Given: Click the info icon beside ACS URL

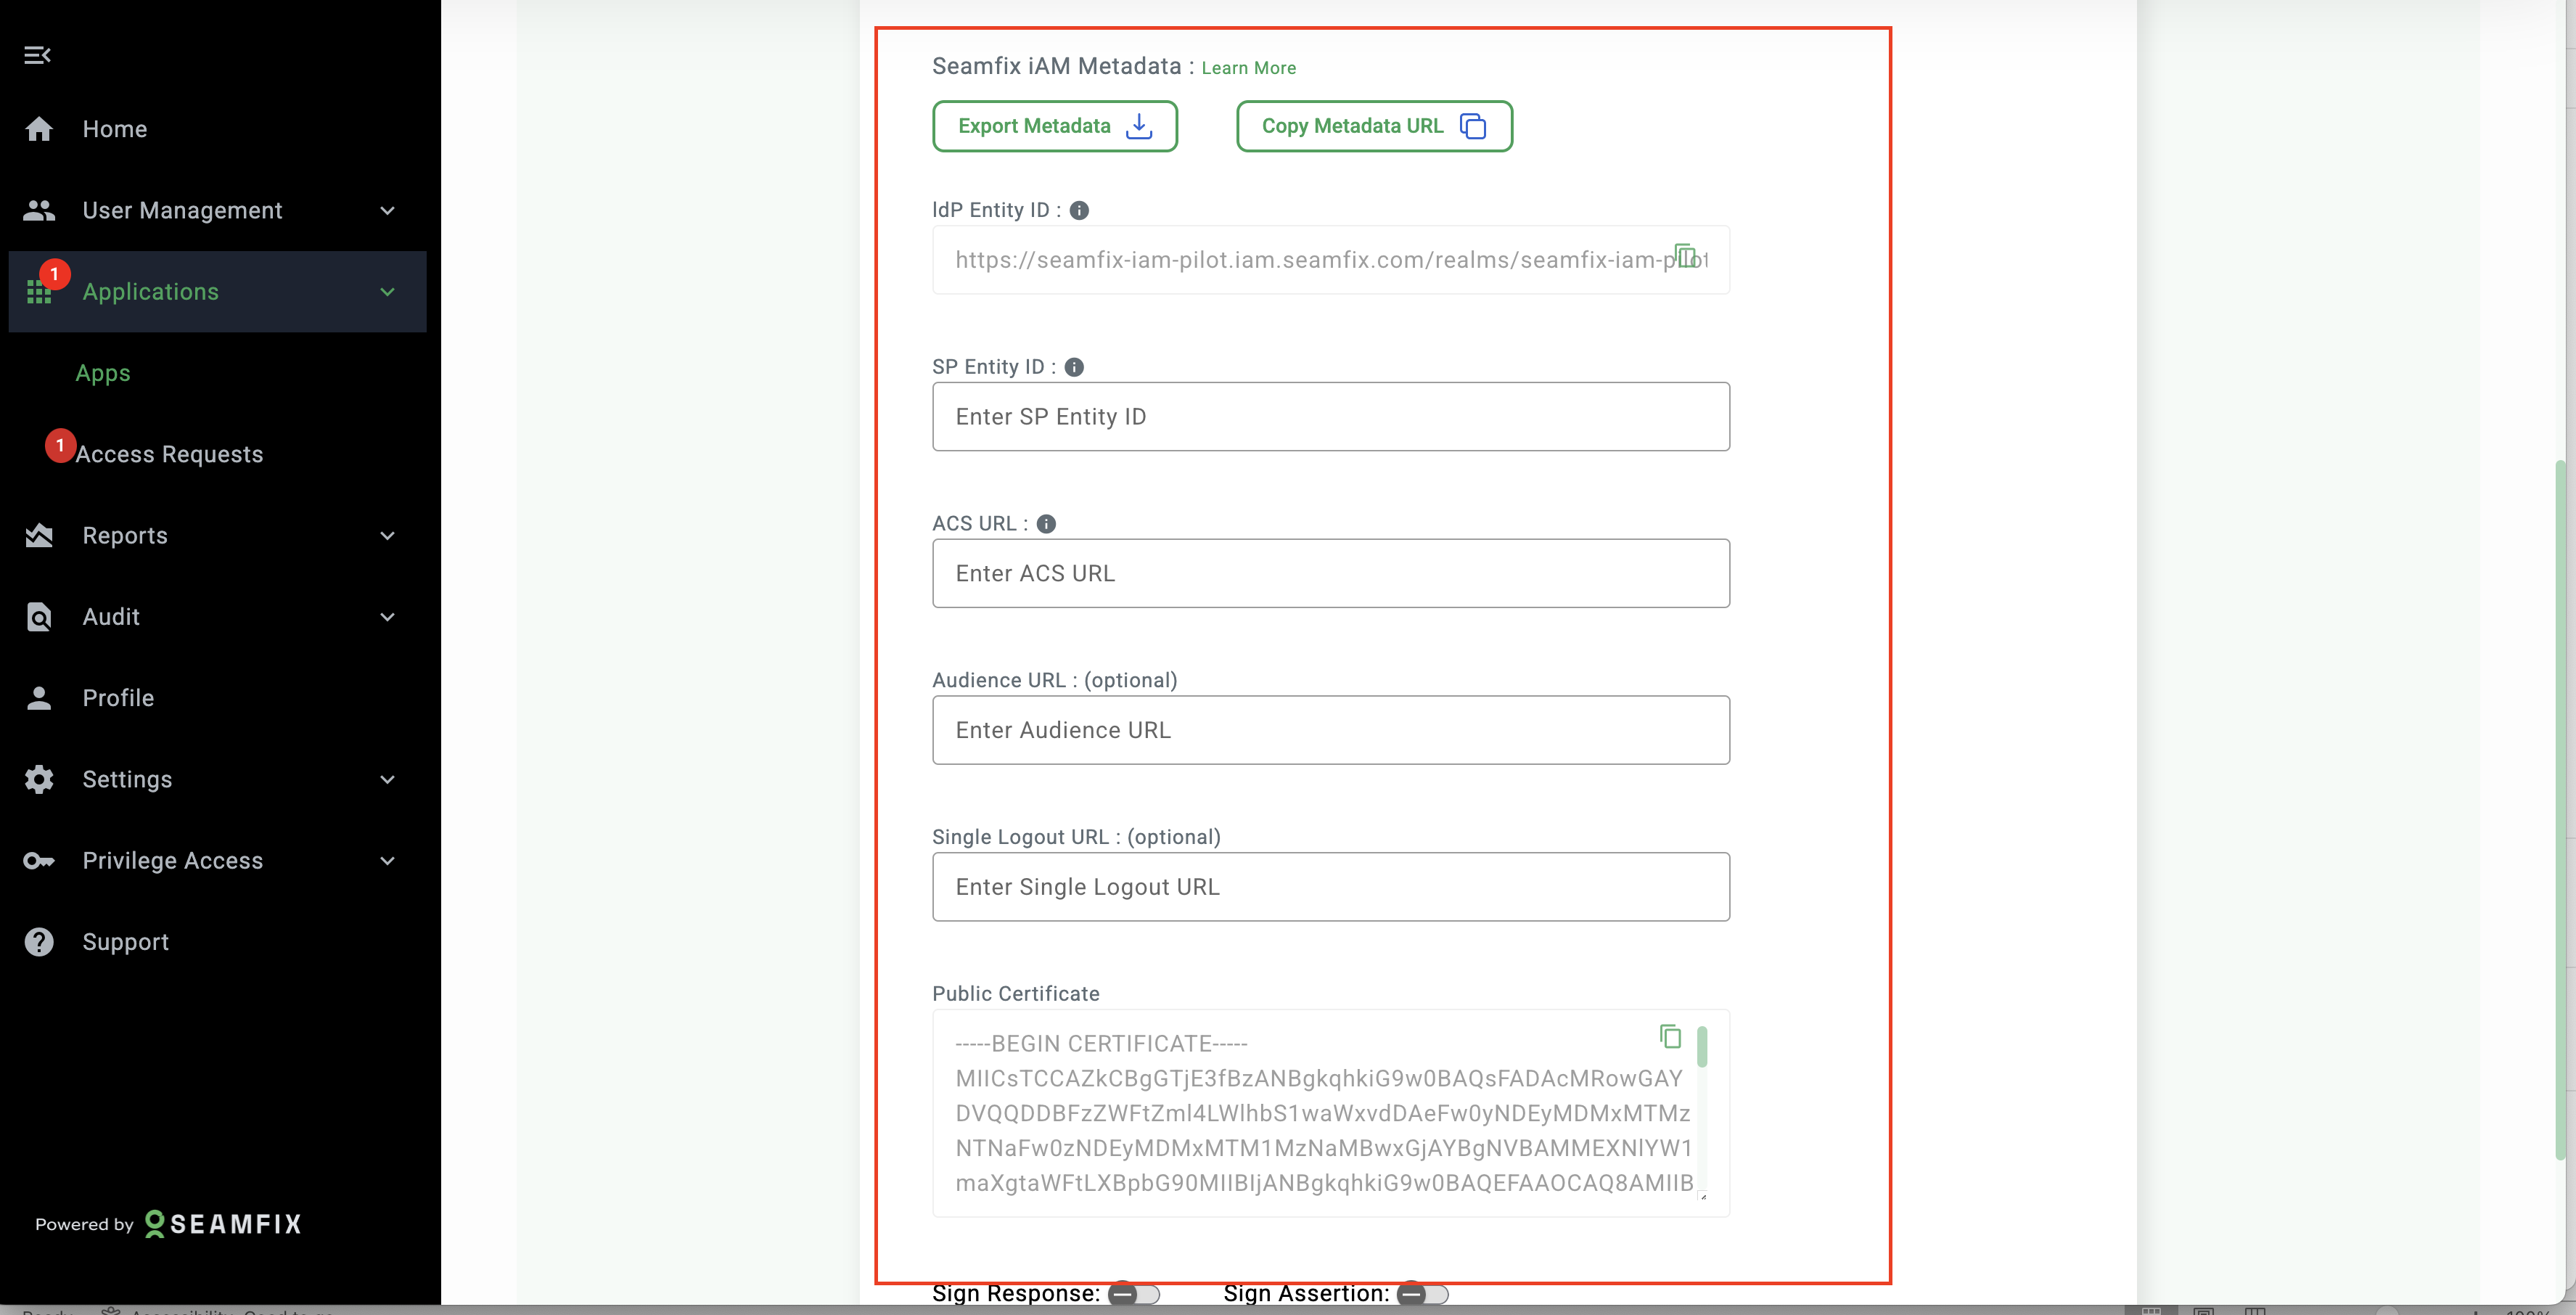Looking at the screenshot, I should pyautogui.click(x=1046, y=524).
